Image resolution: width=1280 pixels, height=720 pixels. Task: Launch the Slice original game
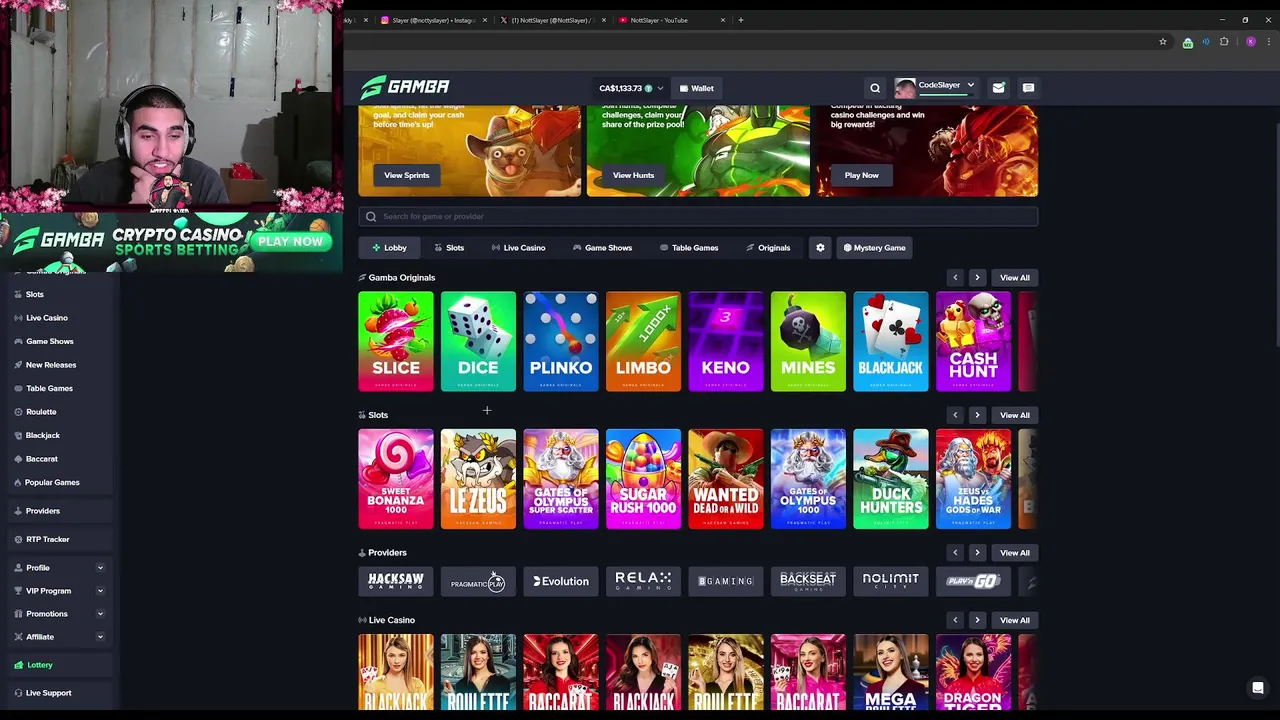click(396, 341)
